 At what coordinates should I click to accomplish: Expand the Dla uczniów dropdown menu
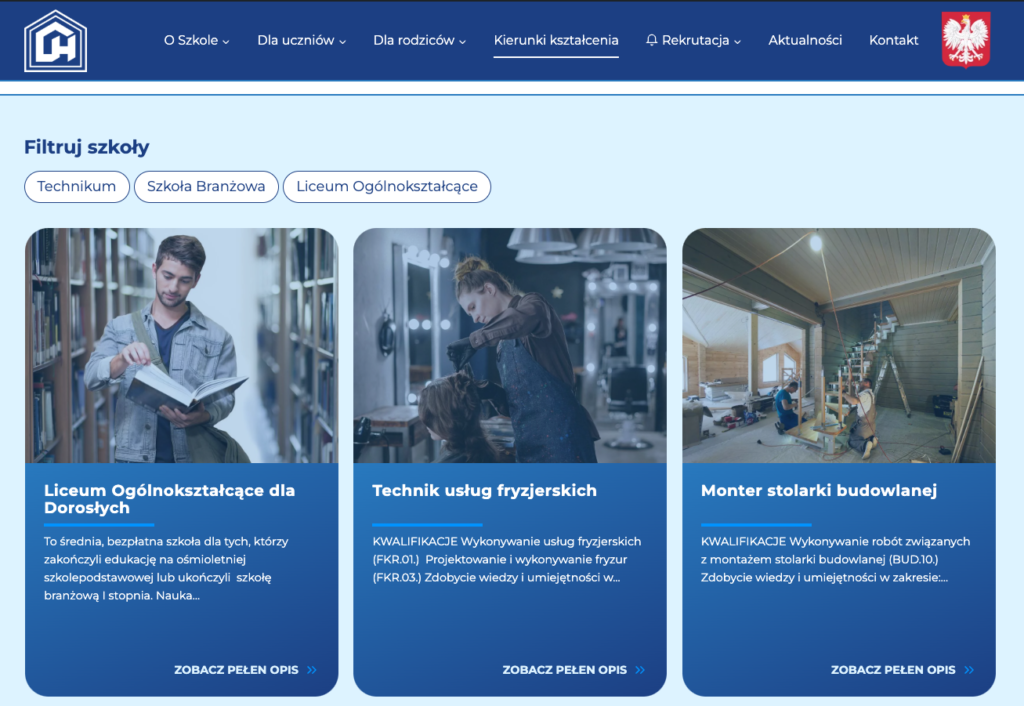[x=301, y=41]
